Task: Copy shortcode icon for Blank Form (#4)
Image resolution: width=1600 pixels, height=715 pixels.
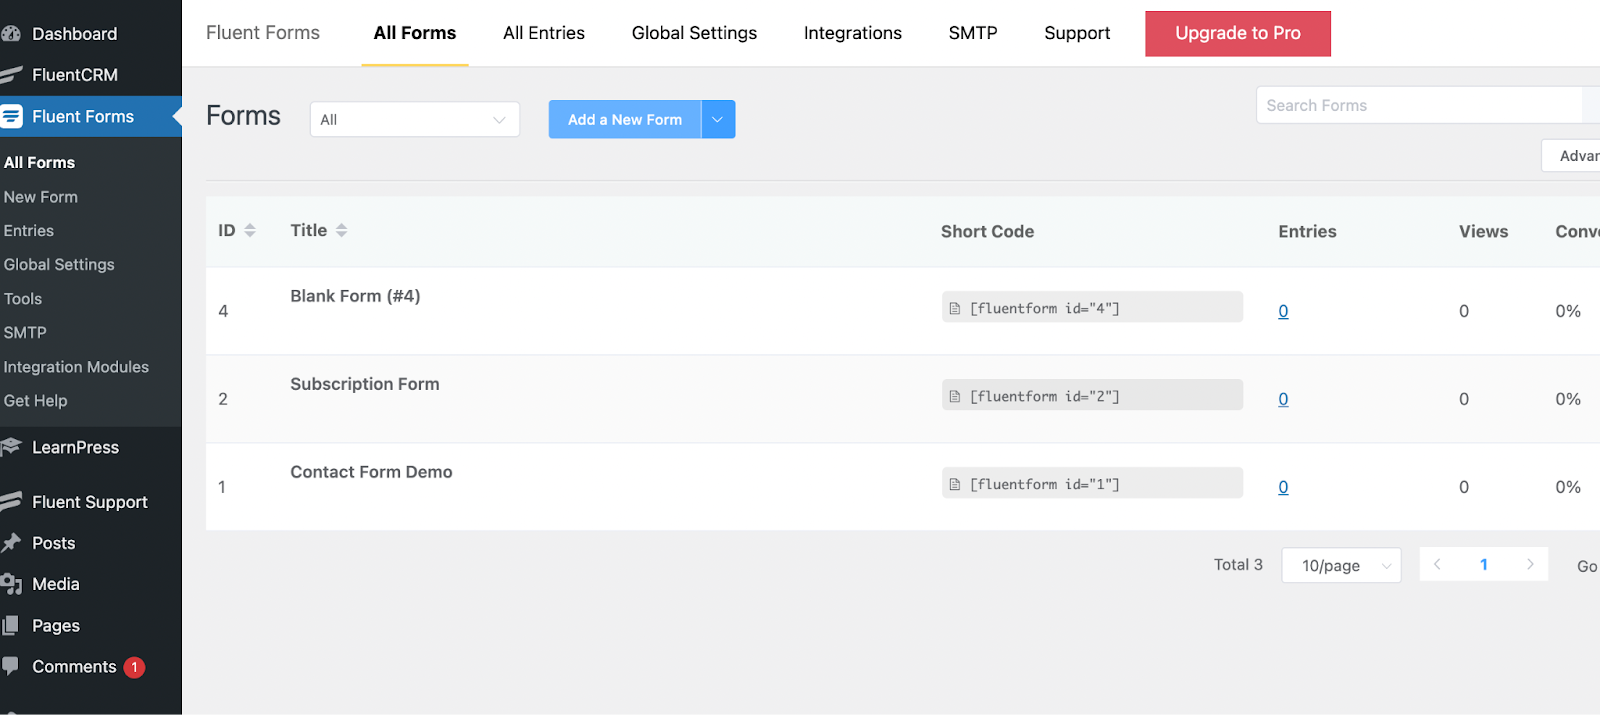Action: [x=955, y=308]
